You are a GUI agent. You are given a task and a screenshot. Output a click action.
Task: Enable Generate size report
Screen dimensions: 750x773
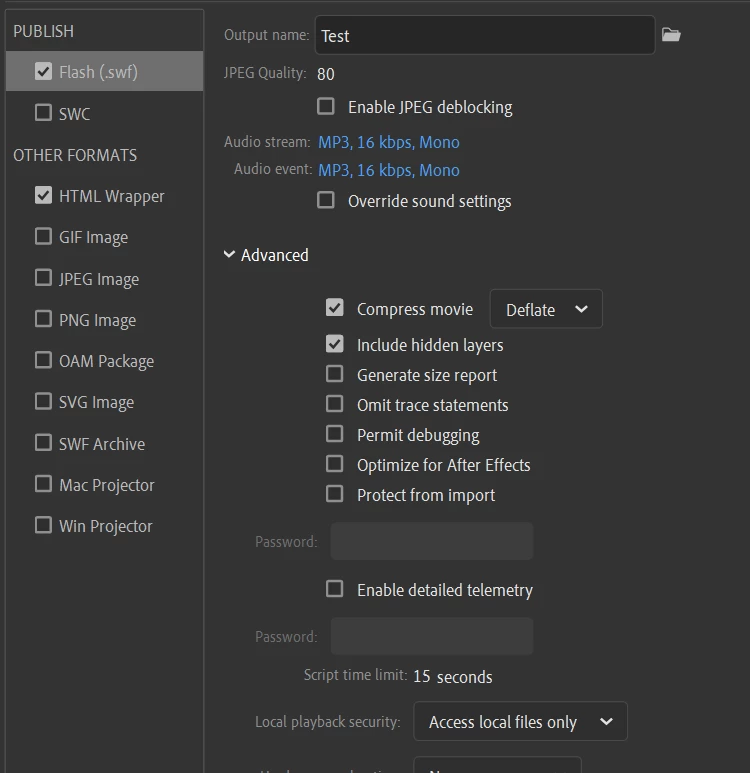point(335,374)
